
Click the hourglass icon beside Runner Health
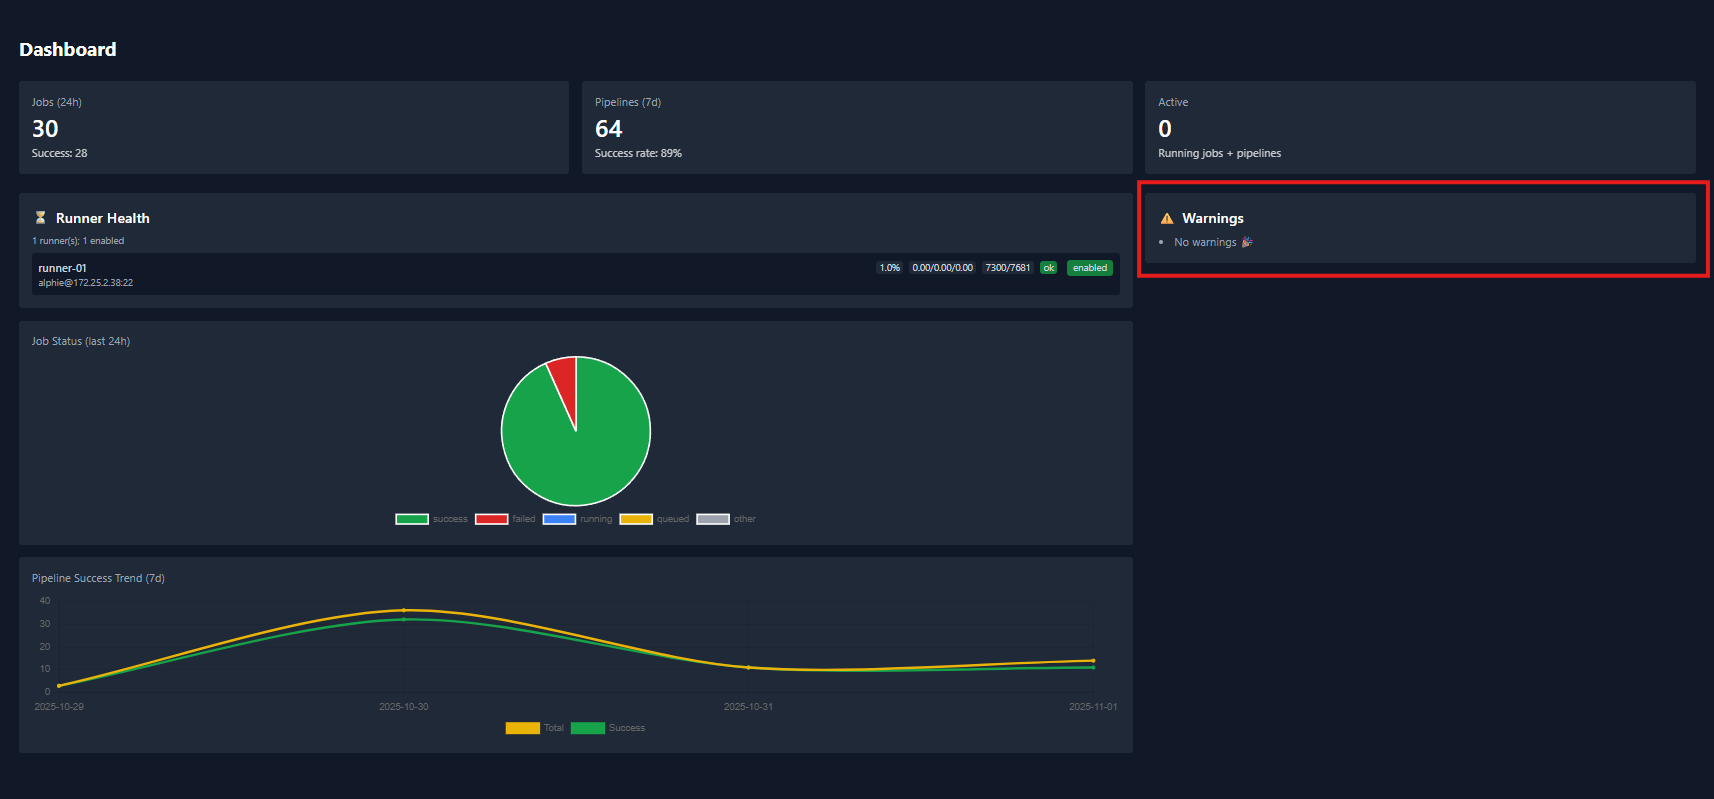coord(41,218)
